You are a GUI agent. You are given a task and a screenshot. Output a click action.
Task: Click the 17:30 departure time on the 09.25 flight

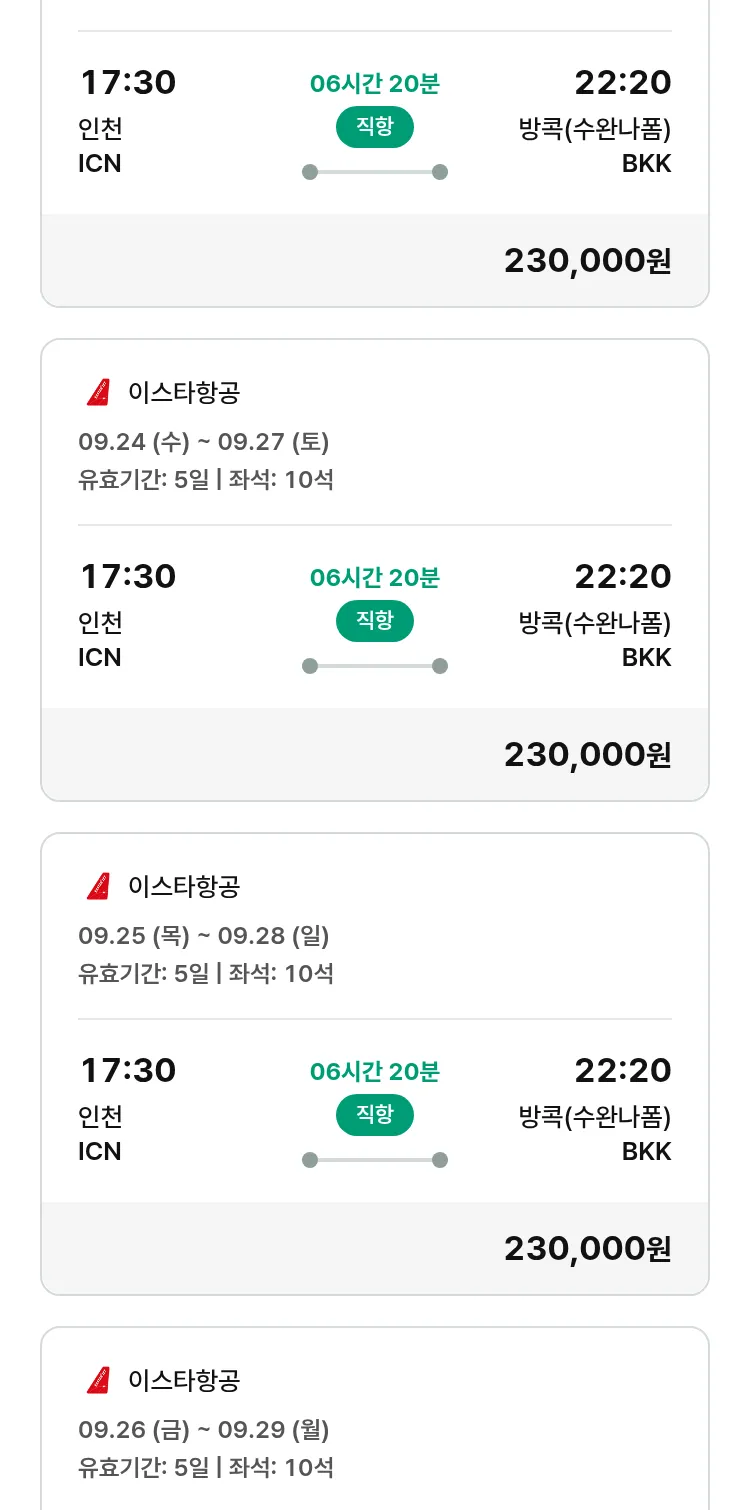point(128,1071)
